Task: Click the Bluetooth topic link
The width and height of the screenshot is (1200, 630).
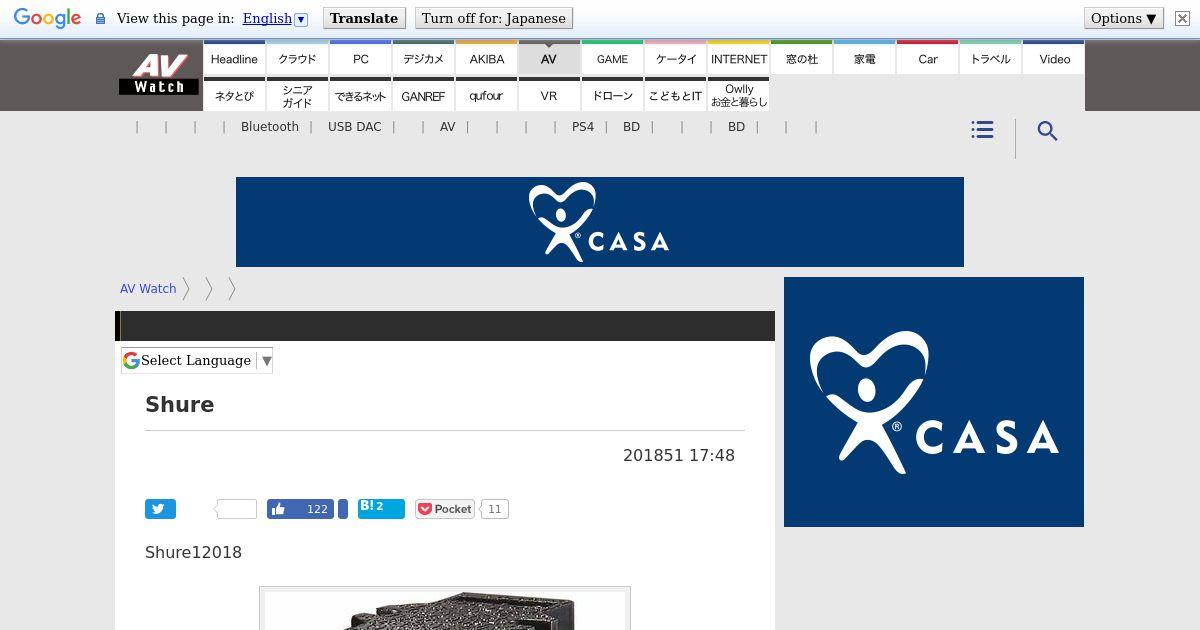Action: pyautogui.click(x=270, y=127)
